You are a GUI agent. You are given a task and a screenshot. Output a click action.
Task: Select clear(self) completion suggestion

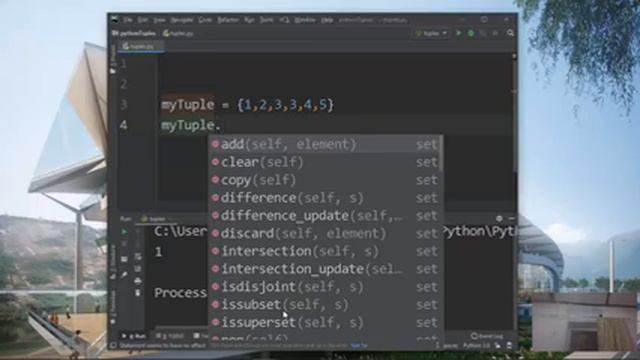pos(325,162)
